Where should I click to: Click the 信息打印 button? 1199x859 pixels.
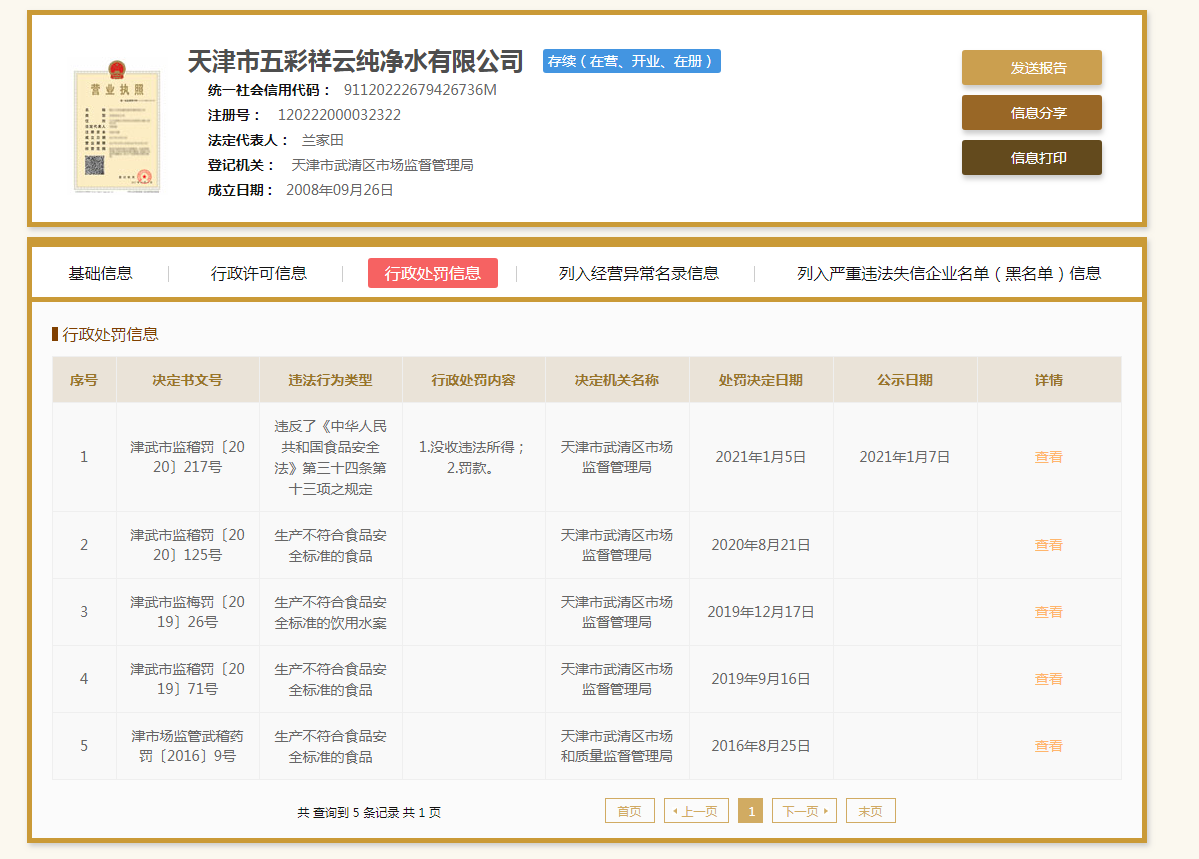1032,158
